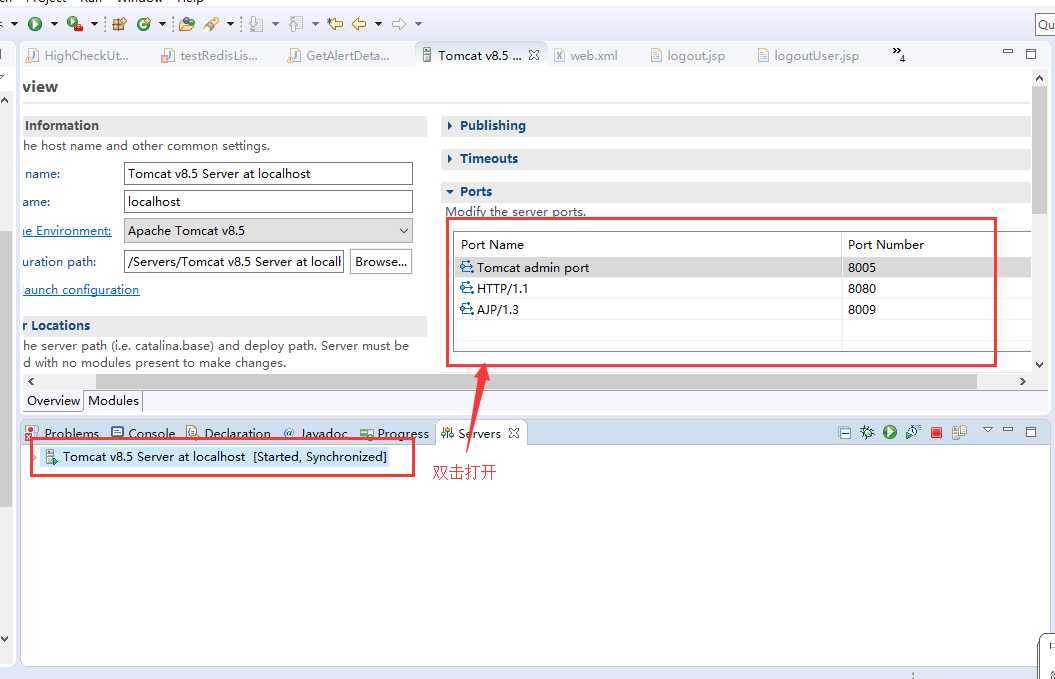This screenshot has height=679, width=1055.
Task: Click the Forward navigation arrow in toolbar
Action: (x=399, y=24)
